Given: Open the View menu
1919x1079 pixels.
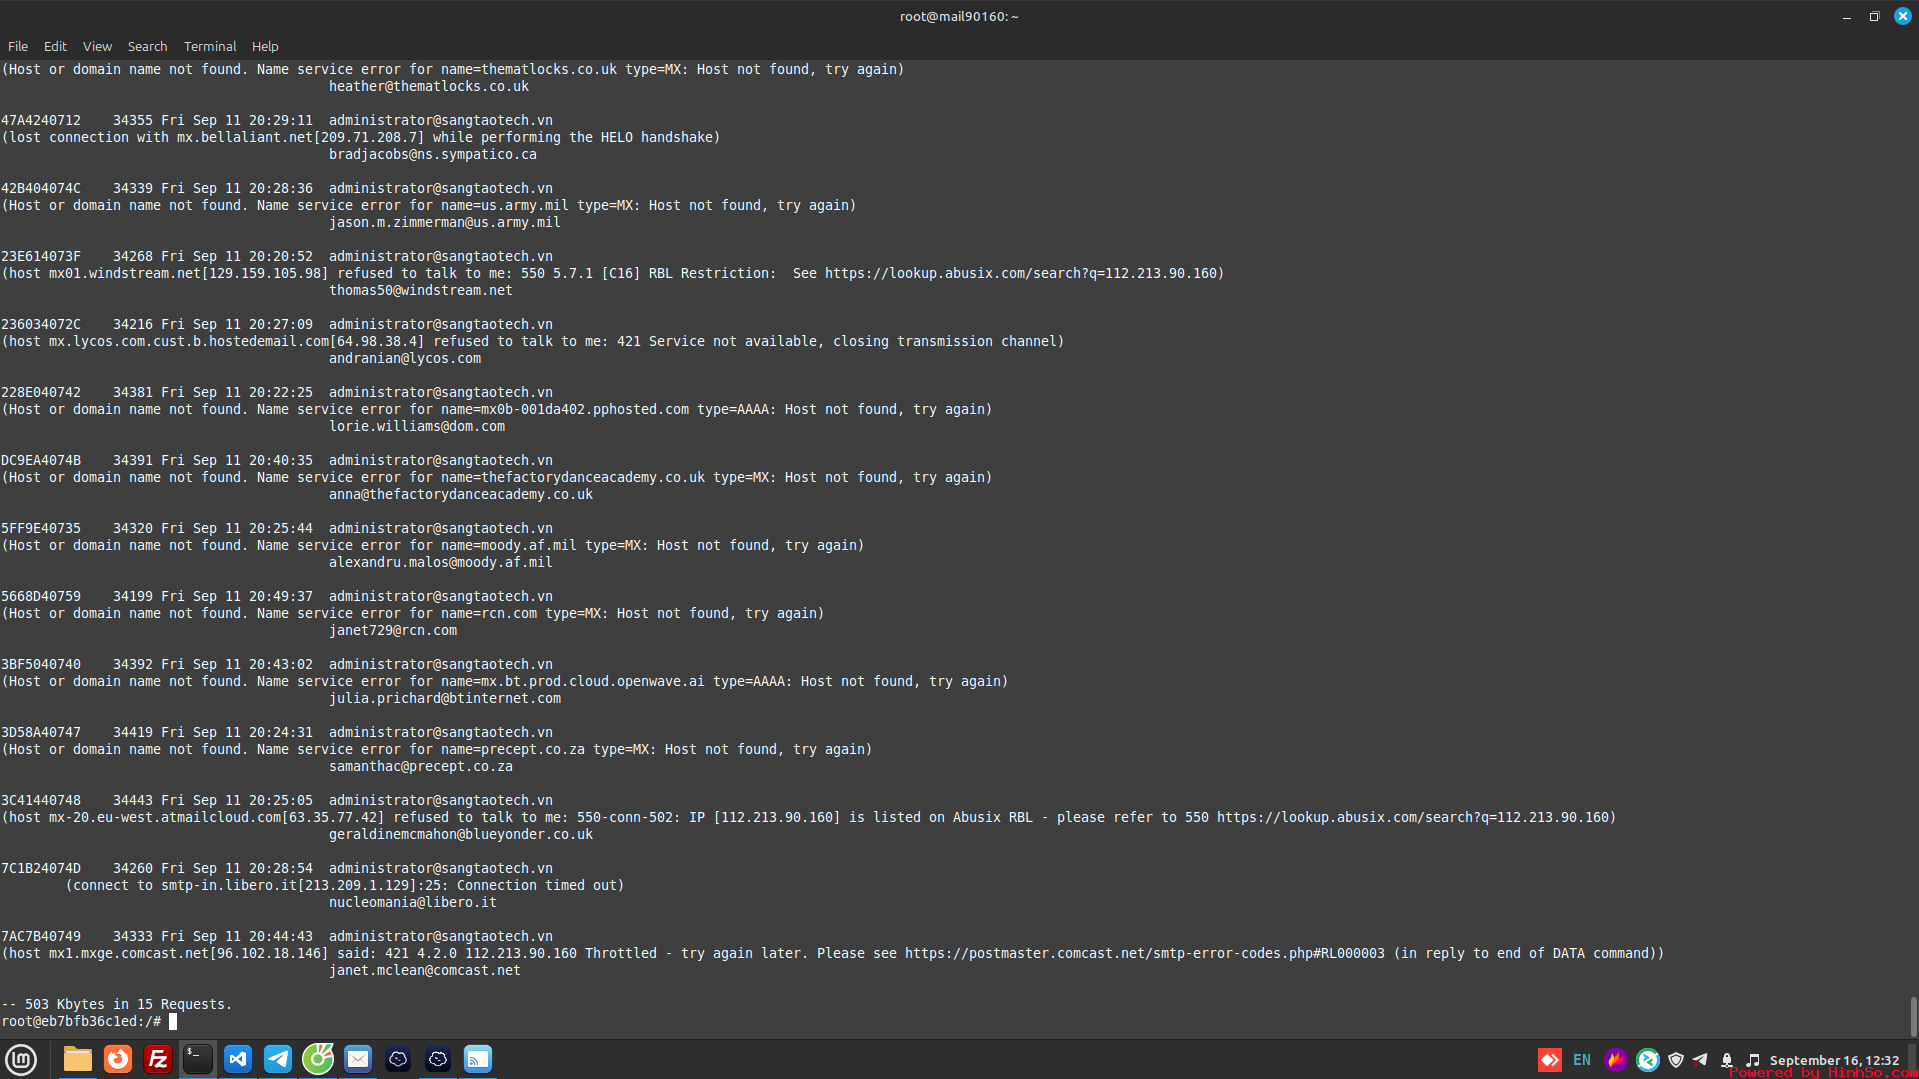Looking at the screenshot, I should click(97, 47).
